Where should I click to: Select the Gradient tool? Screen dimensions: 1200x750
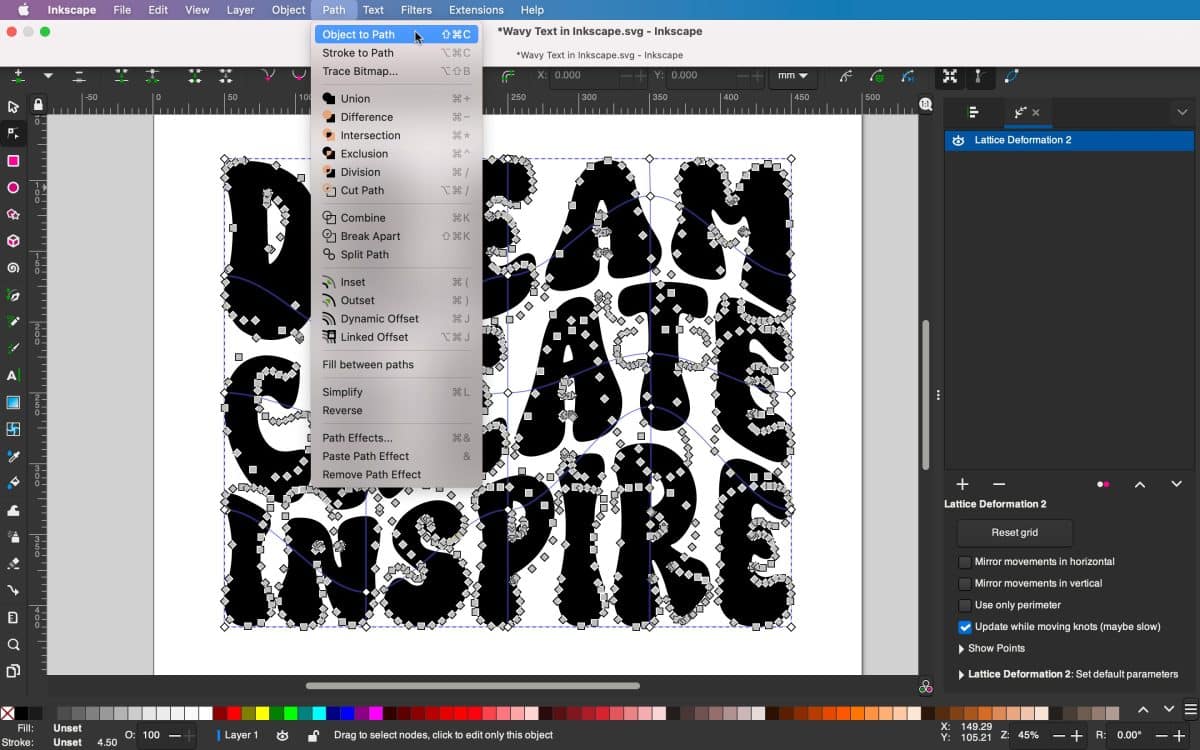point(13,403)
